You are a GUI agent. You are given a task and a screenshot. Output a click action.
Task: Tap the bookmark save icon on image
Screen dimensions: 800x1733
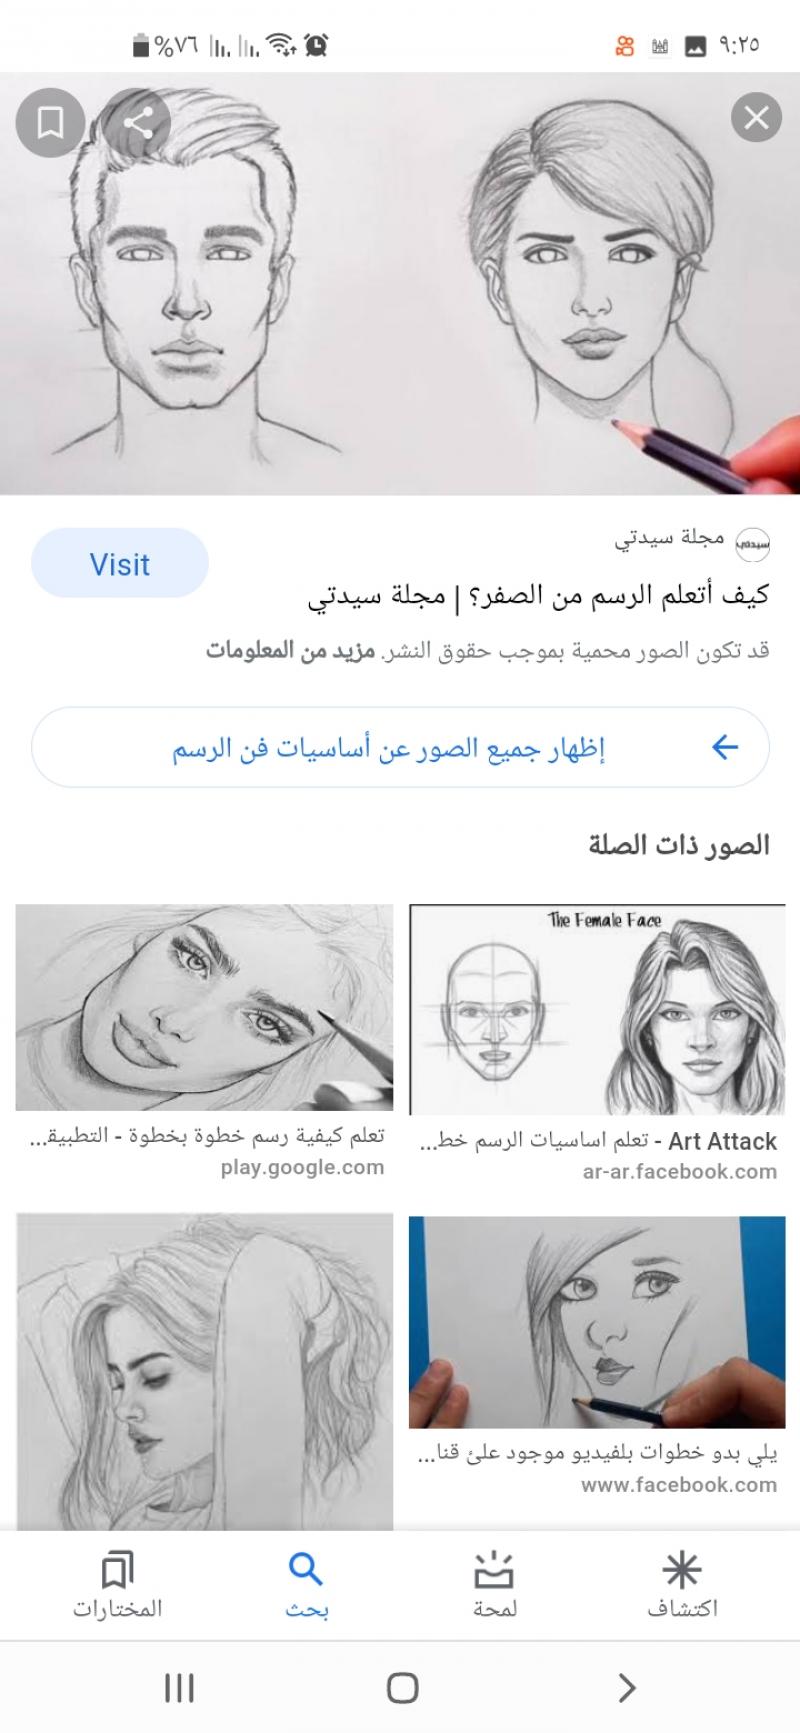click(50, 122)
